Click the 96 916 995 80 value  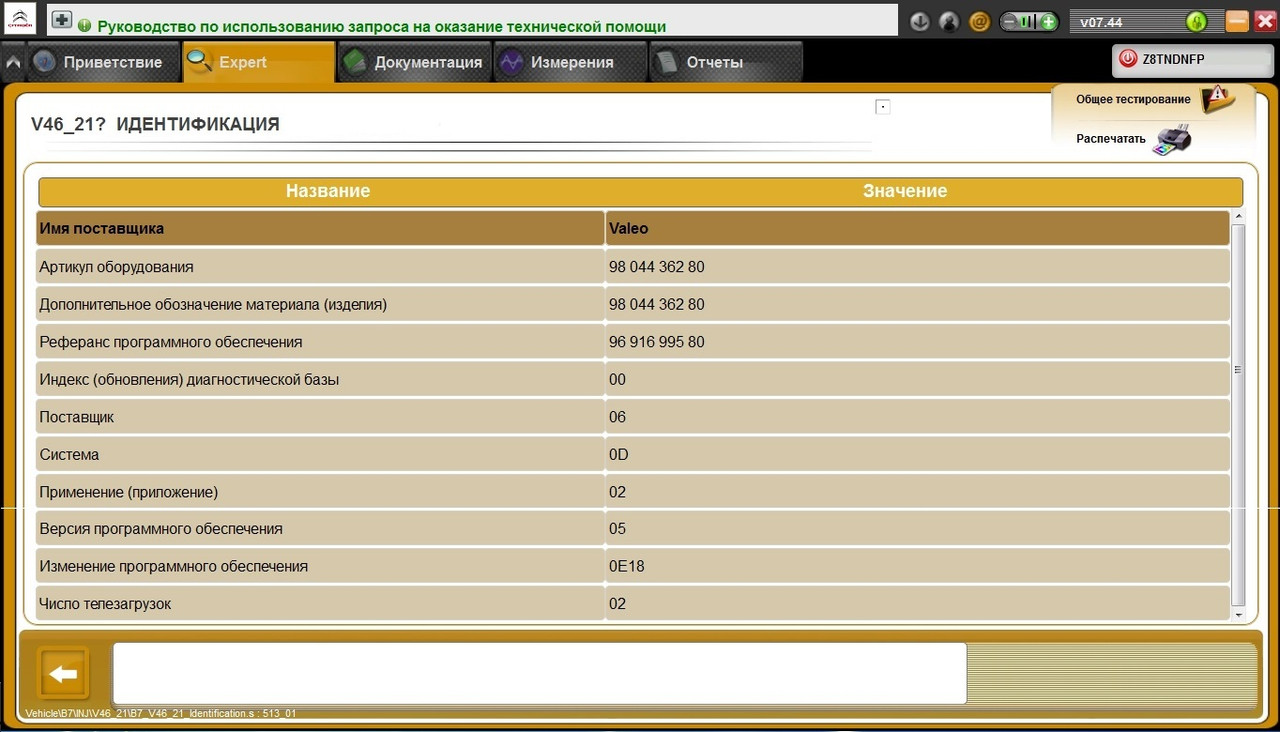pyautogui.click(x=657, y=342)
